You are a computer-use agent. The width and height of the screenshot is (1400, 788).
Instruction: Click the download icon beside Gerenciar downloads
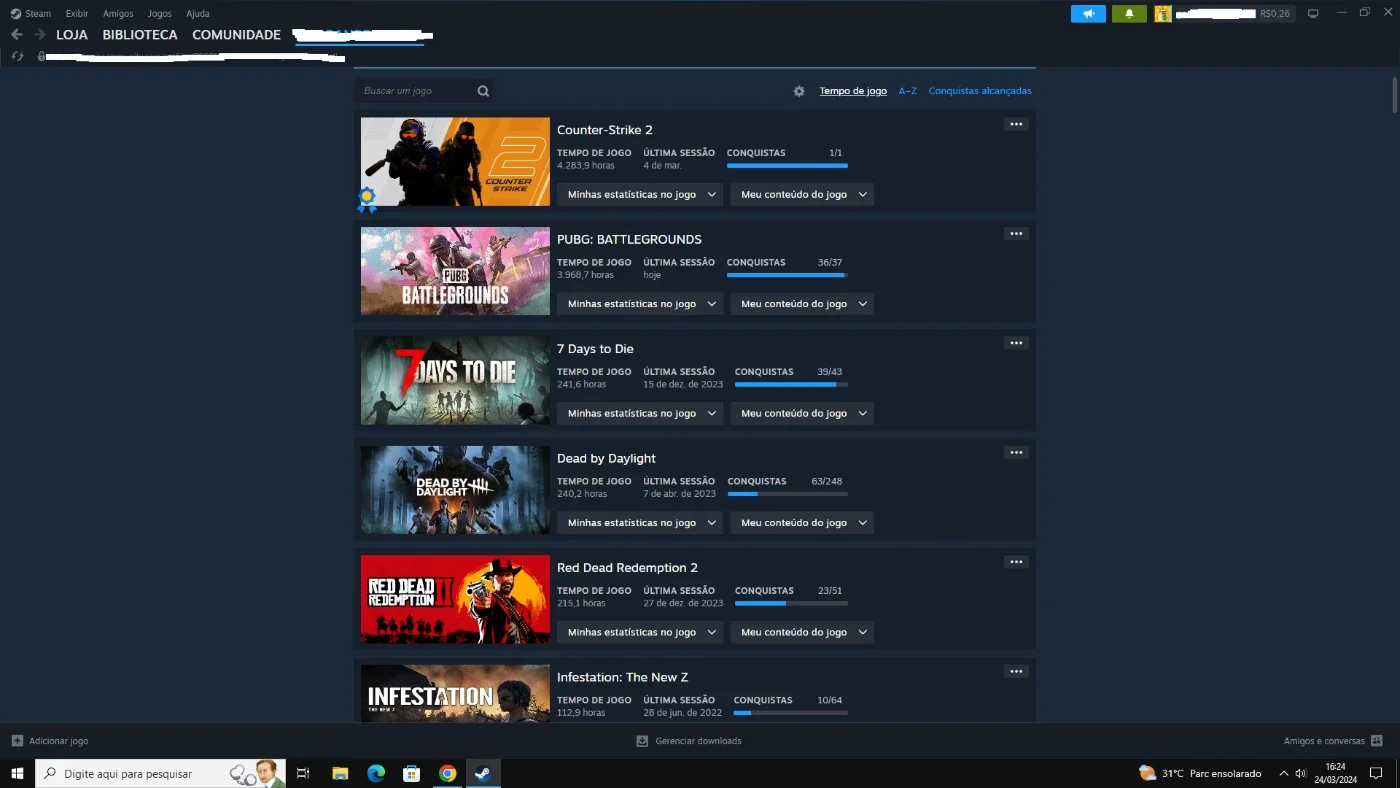coord(642,741)
